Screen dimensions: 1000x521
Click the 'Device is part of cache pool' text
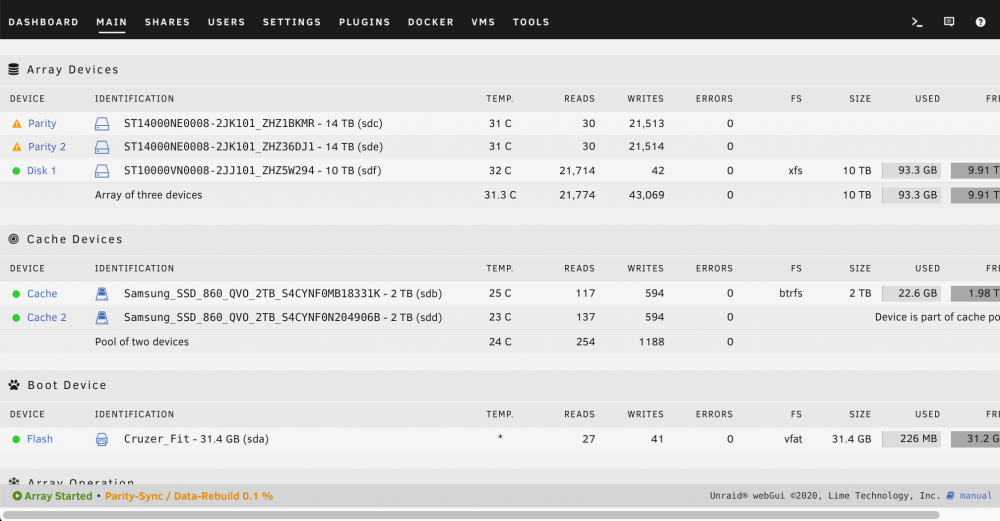coord(937,317)
